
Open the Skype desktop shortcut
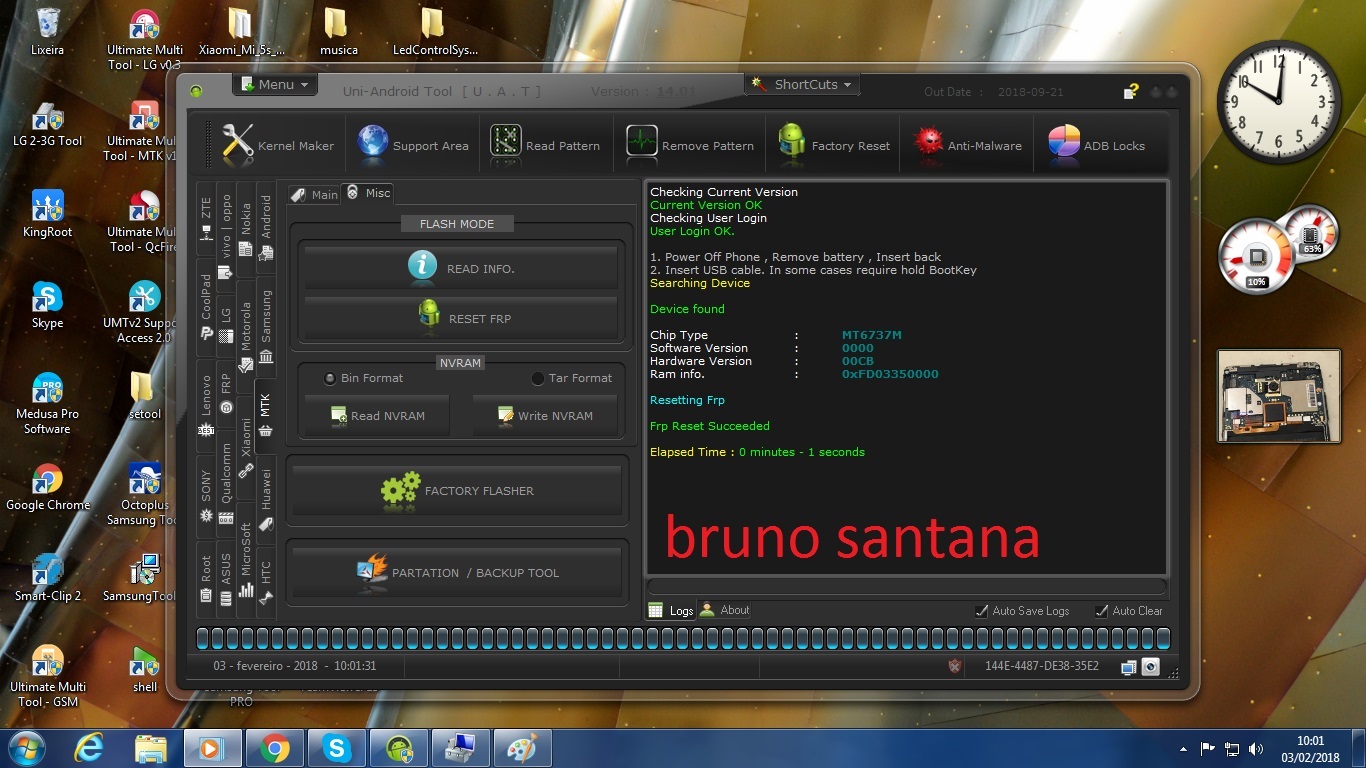pyautogui.click(x=47, y=305)
